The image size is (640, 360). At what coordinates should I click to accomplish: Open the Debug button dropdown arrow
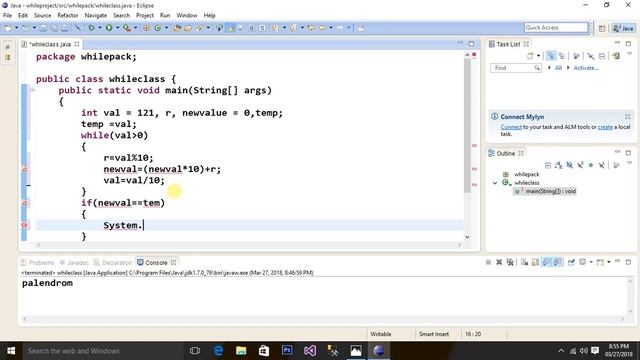pyautogui.click(x=100, y=28)
